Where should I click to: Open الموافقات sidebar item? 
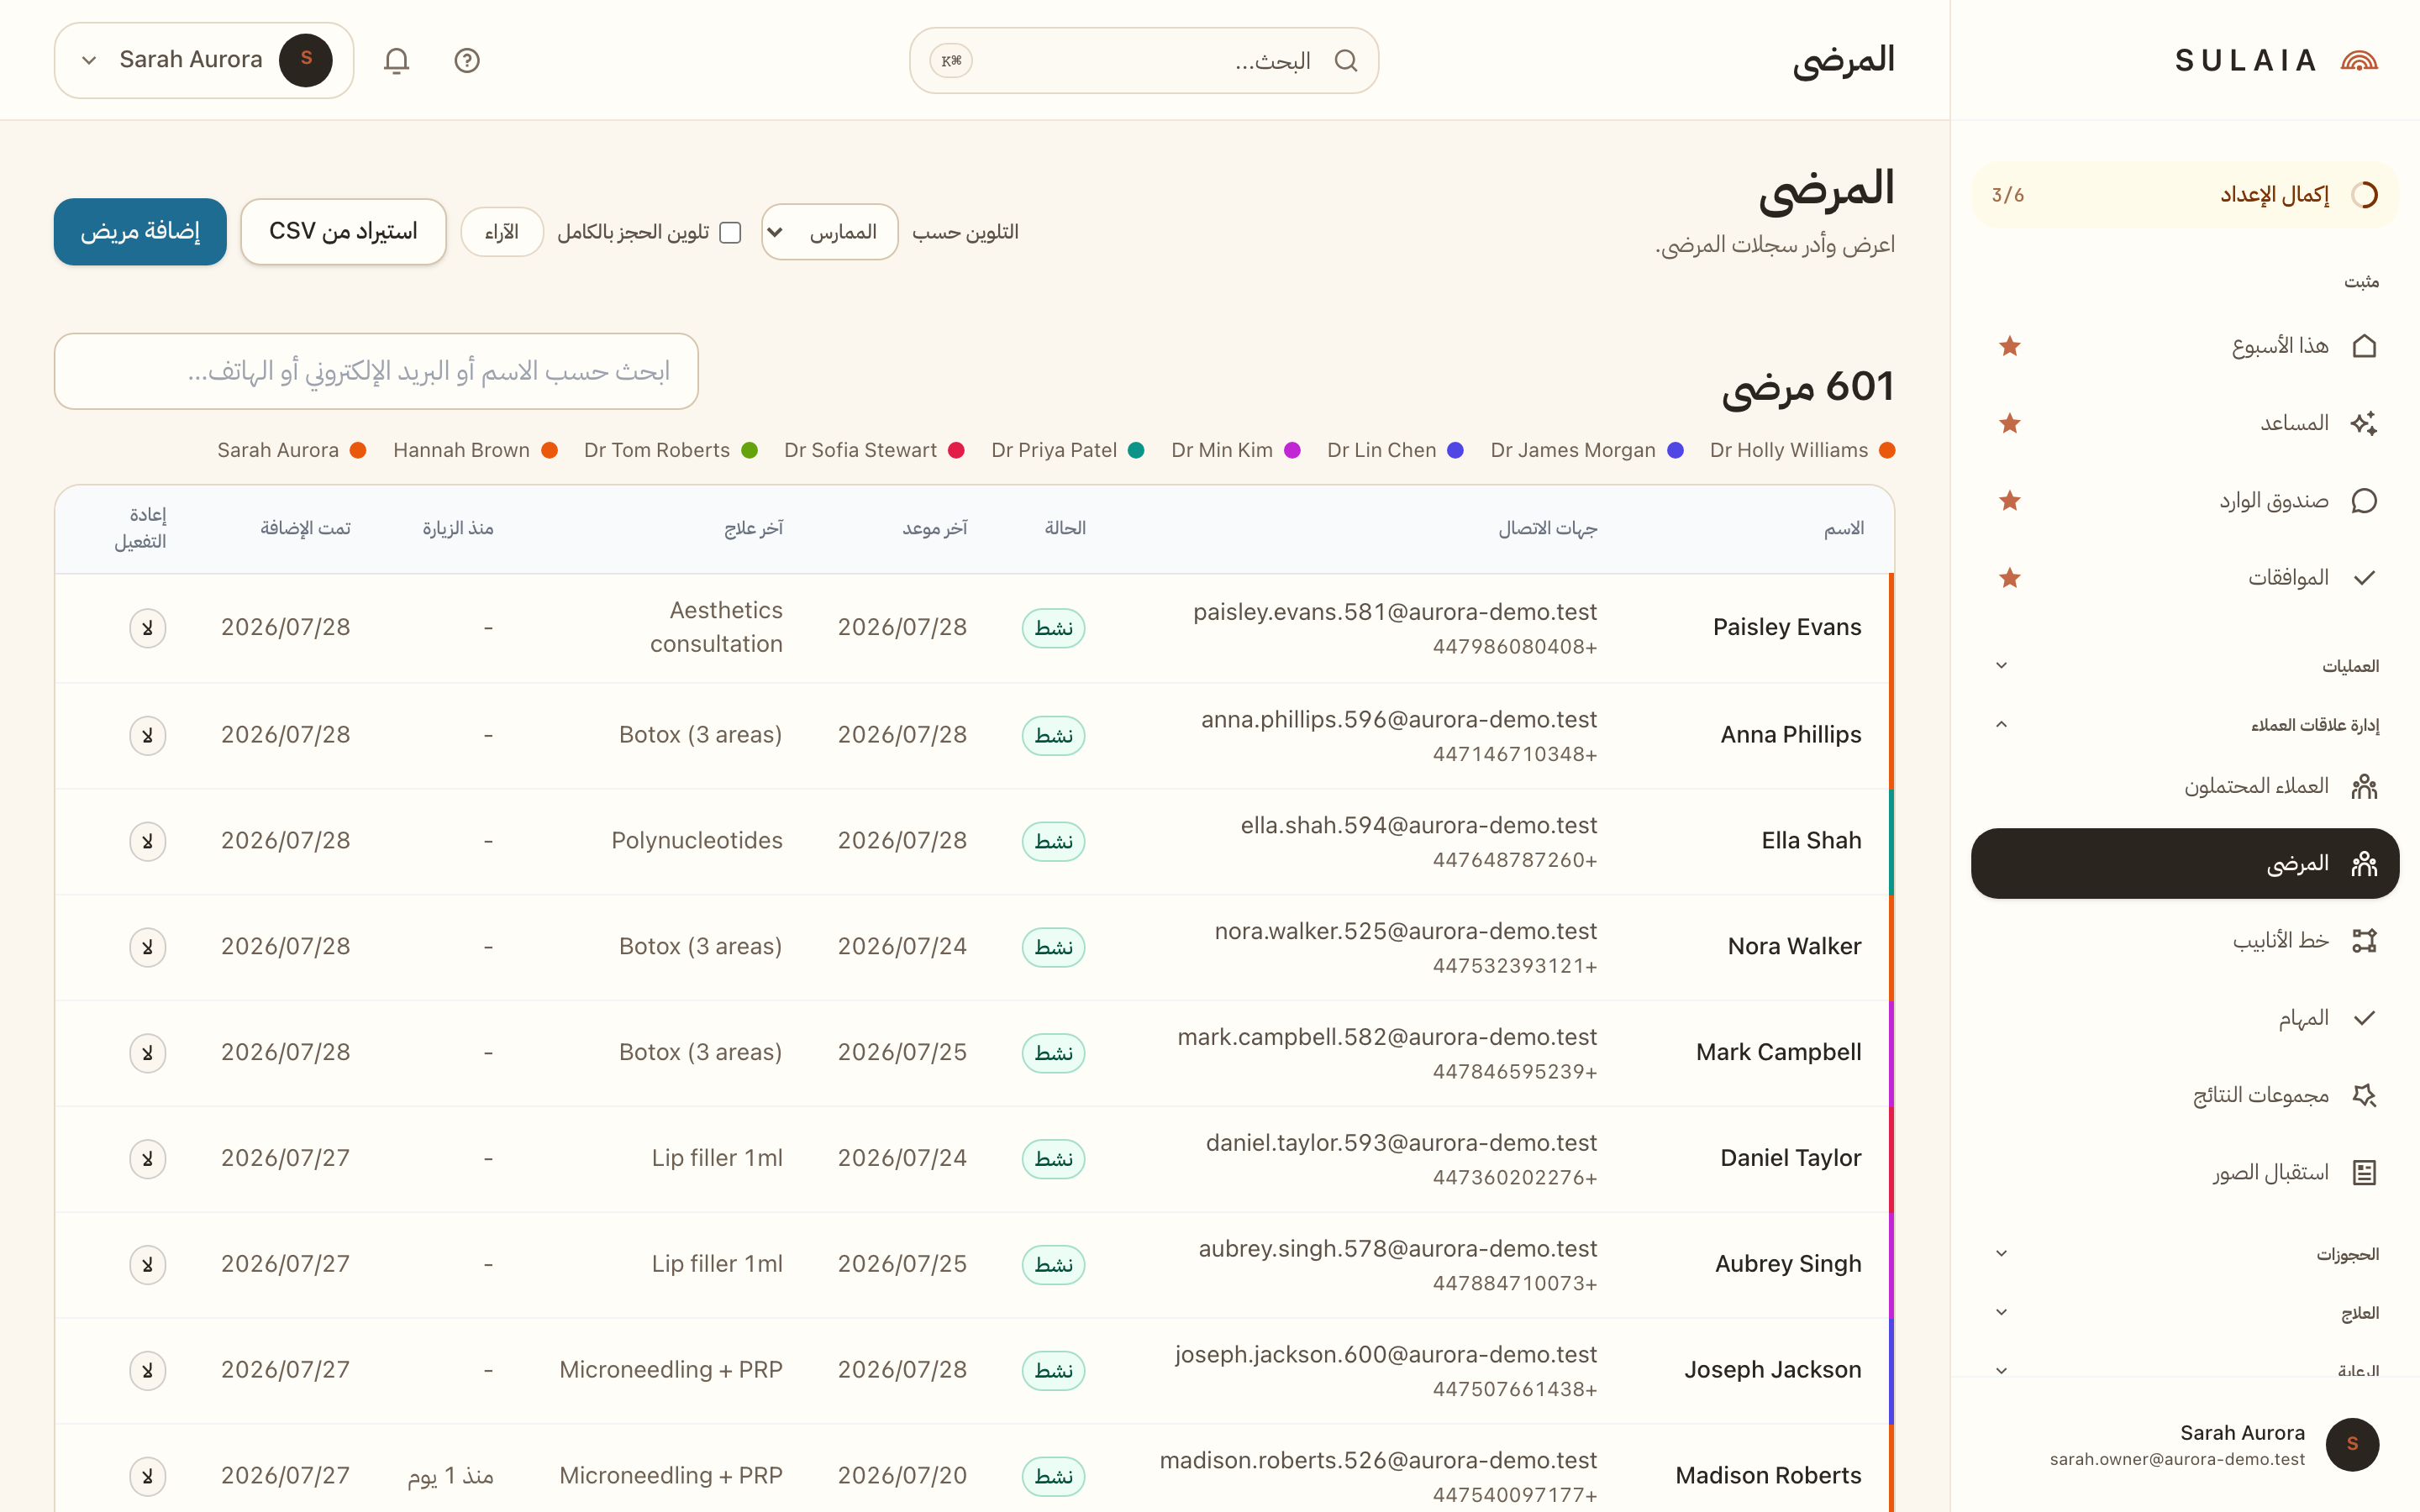(x=2185, y=578)
